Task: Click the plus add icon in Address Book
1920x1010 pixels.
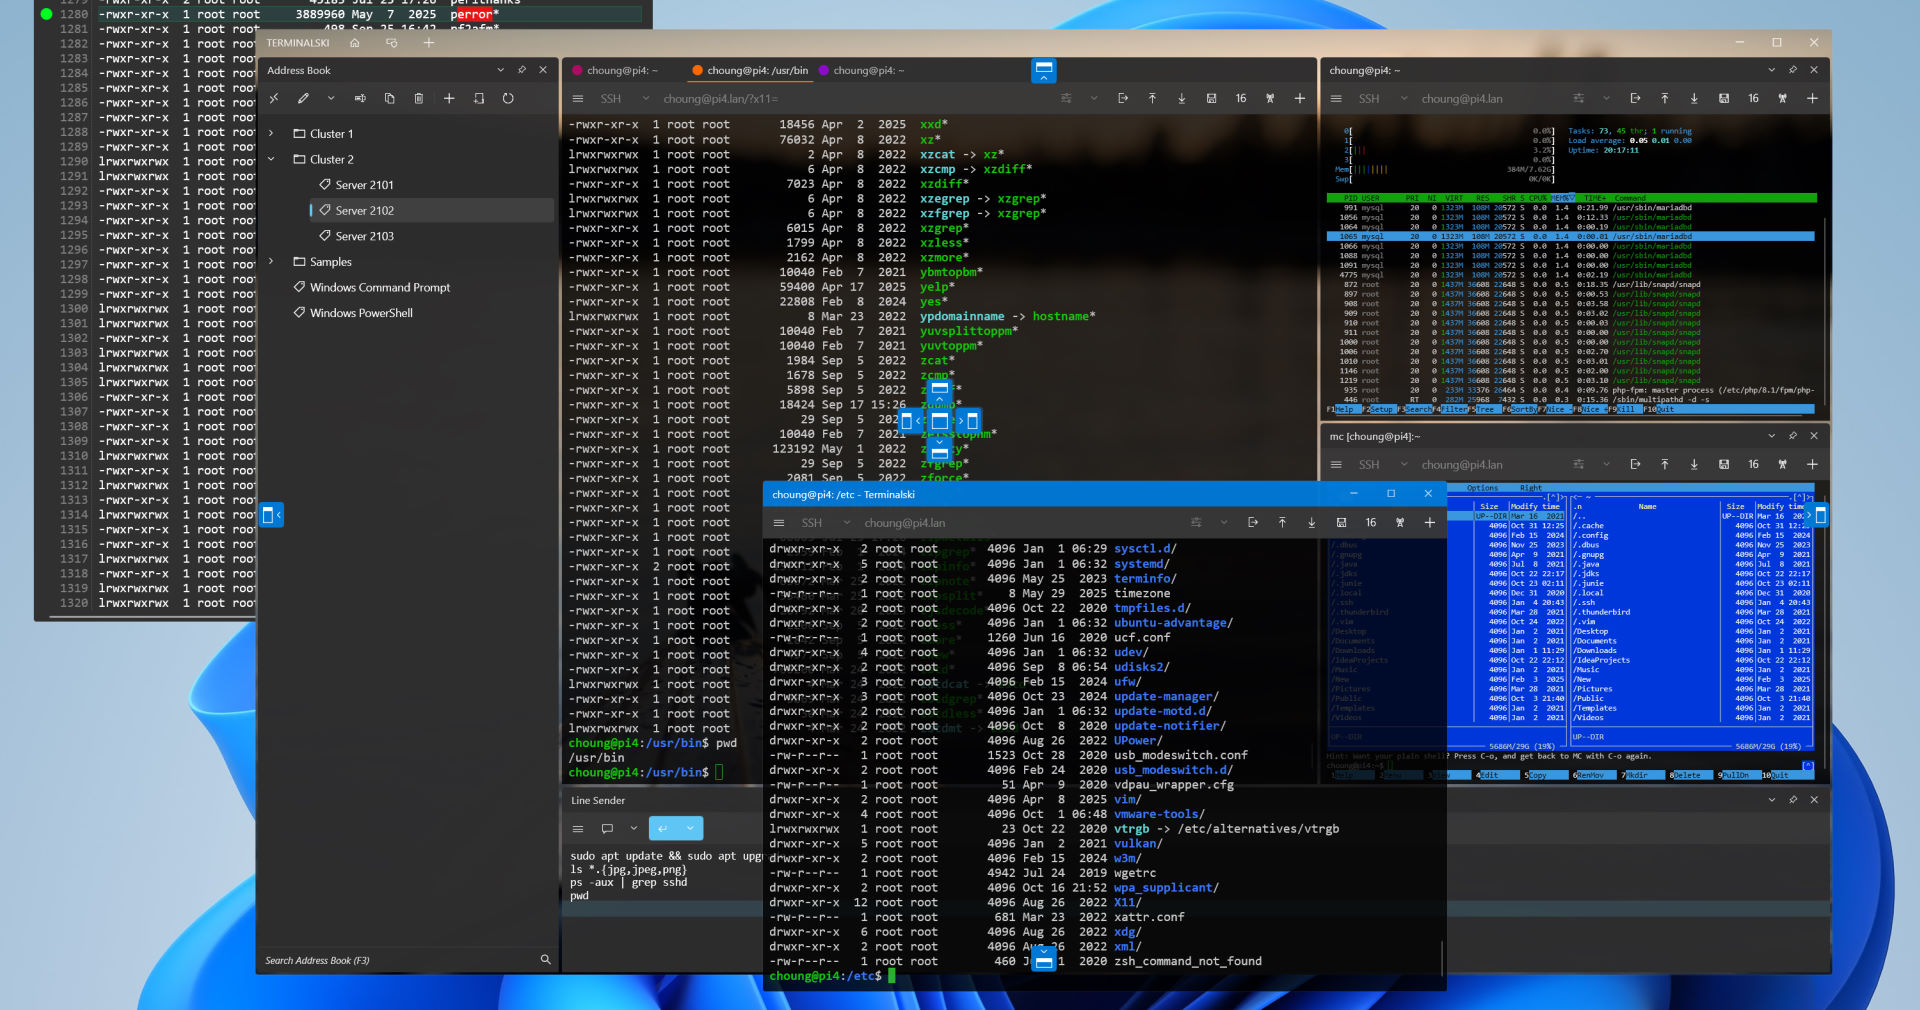Action: pyautogui.click(x=449, y=98)
